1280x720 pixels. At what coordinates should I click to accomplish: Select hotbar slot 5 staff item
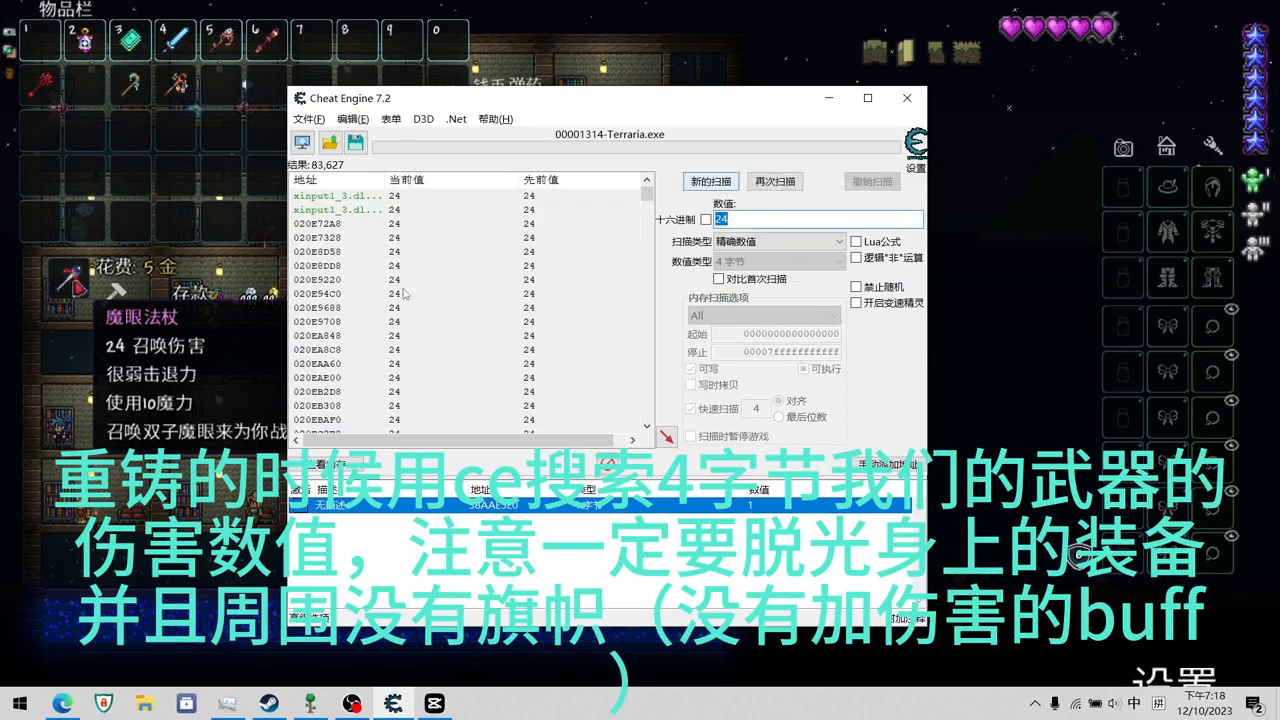(220, 42)
